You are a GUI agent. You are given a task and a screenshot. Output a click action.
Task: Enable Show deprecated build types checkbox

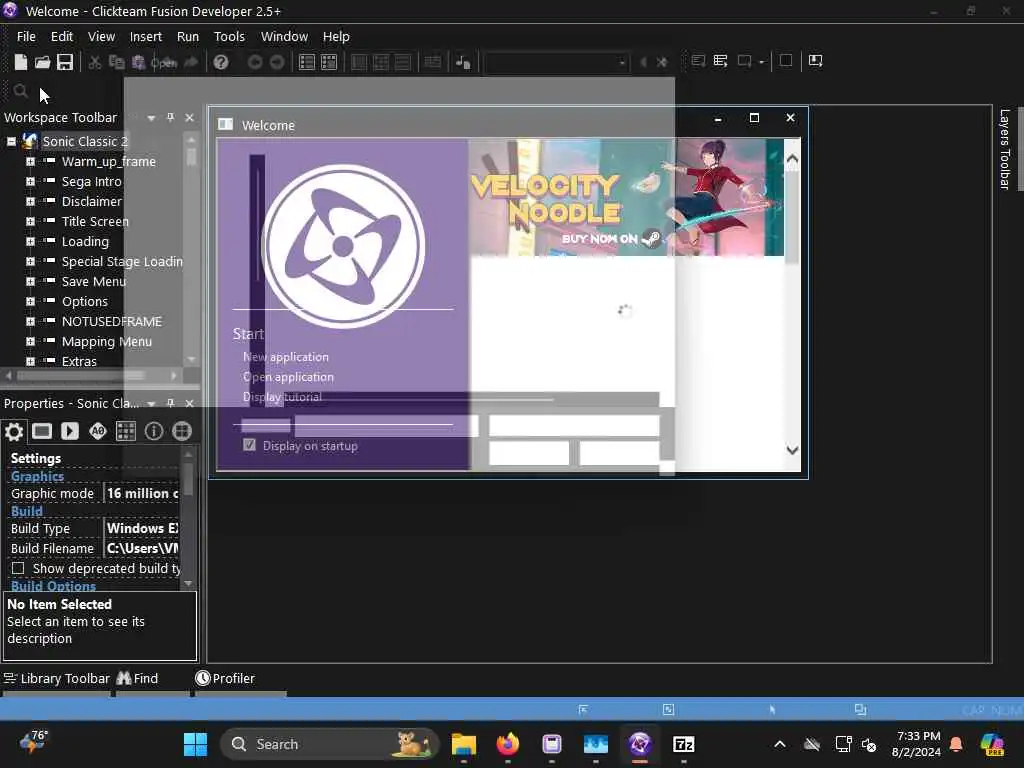coord(18,568)
